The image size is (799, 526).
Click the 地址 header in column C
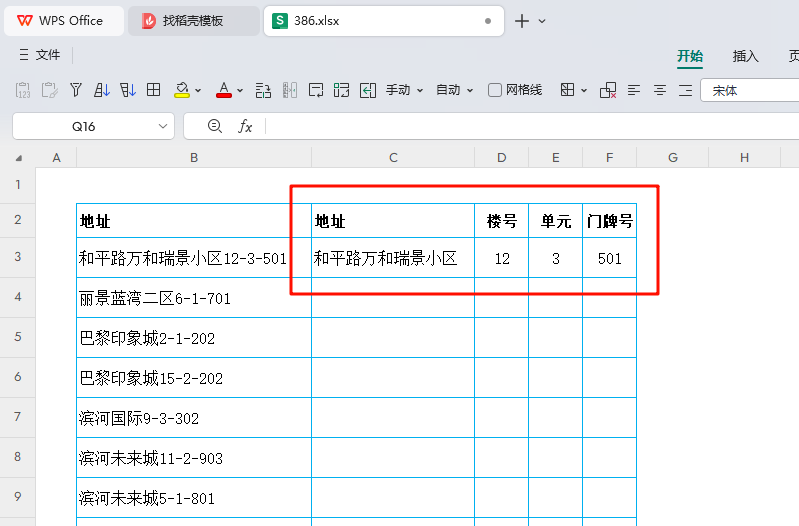tap(393, 221)
